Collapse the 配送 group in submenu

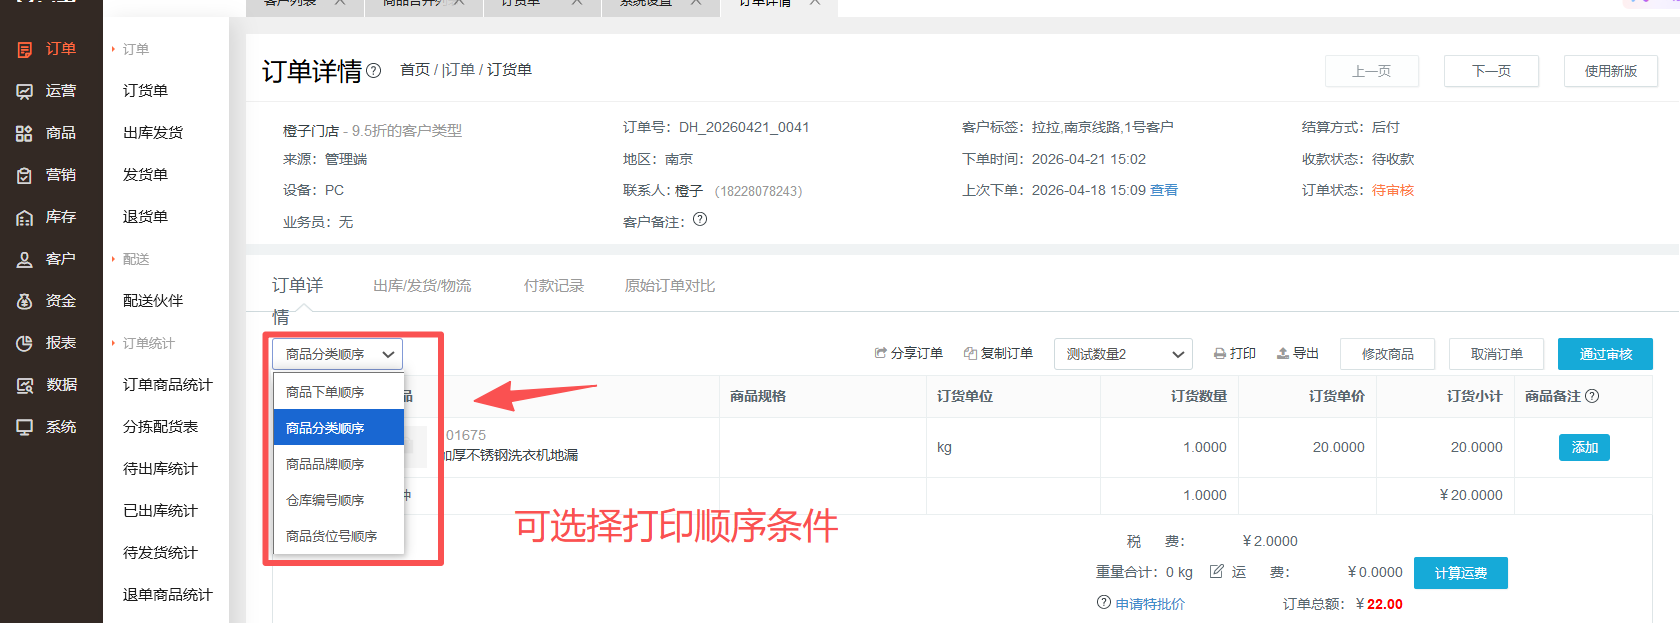(131, 259)
